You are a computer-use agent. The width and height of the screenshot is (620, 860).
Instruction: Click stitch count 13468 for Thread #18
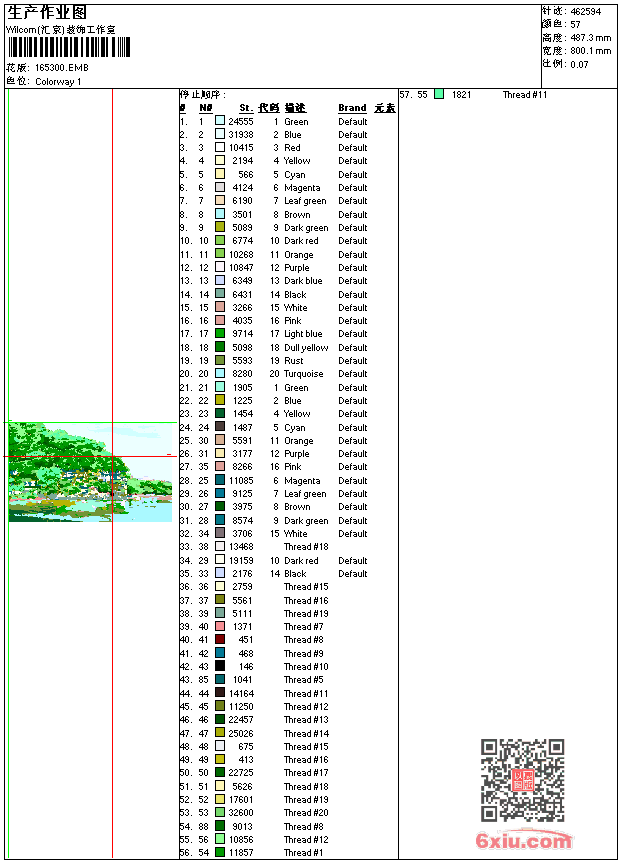[x=241, y=546]
